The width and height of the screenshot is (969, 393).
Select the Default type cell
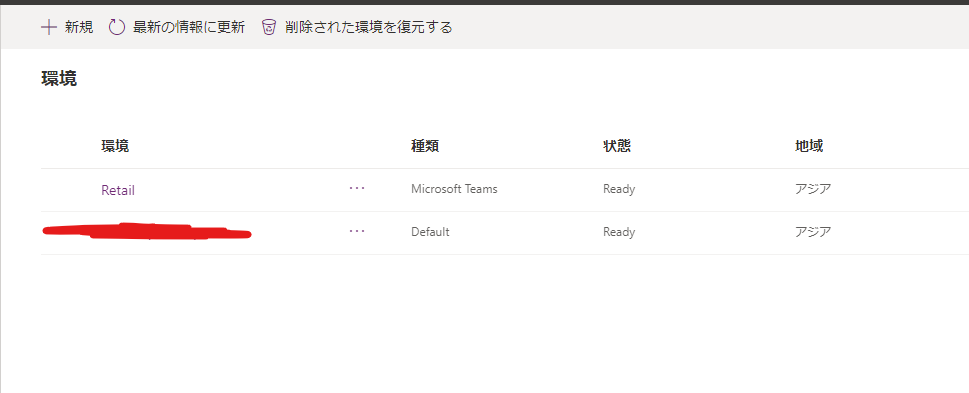[x=430, y=232]
